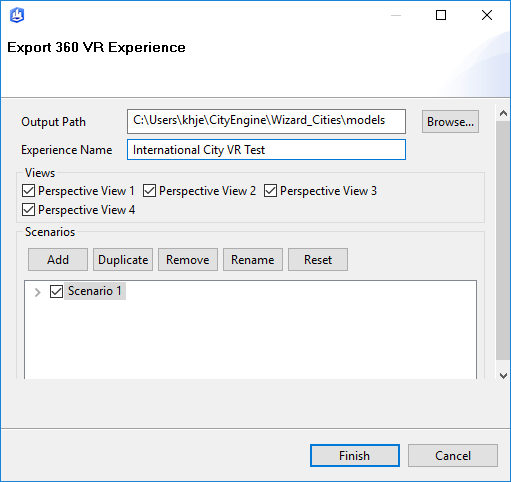The width and height of the screenshot is (511, 482).
Task: Toggle the Perspective View 3 checkbox
Action: [x=270, y=191]
